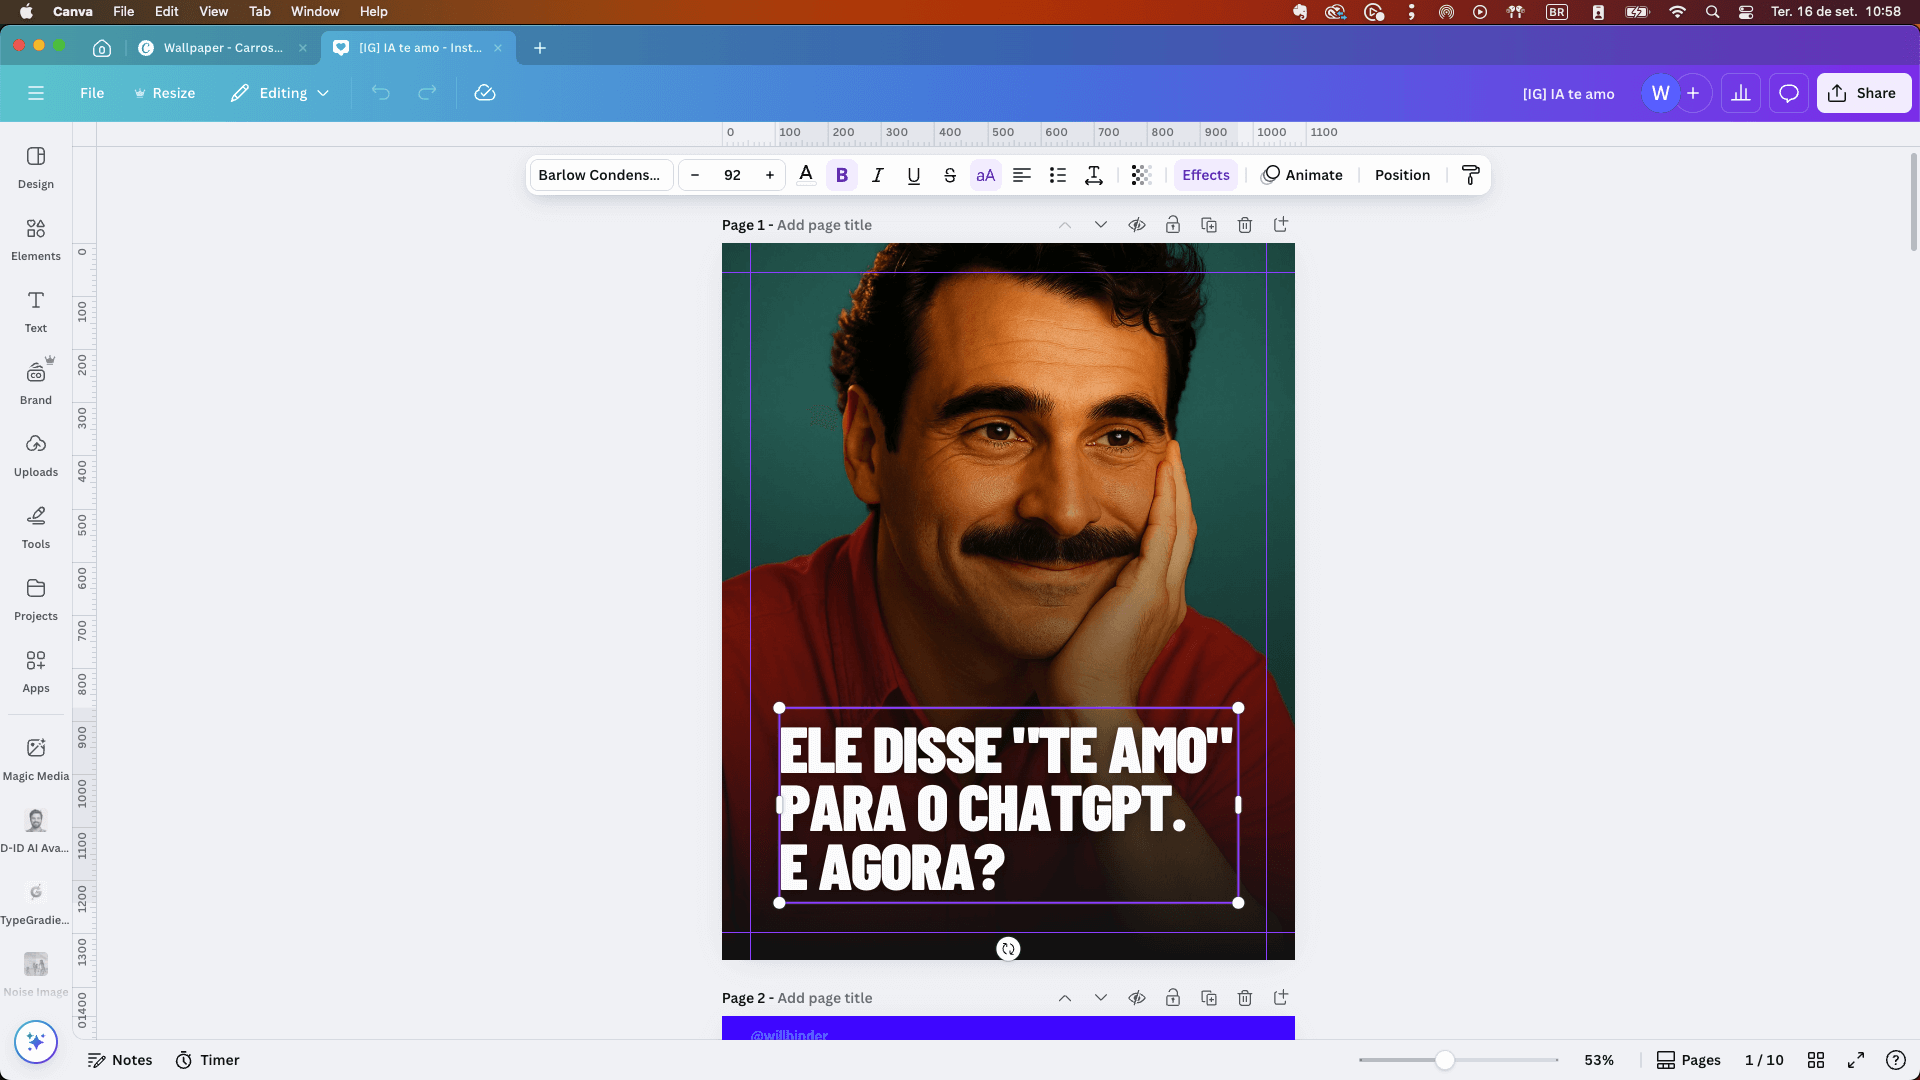The height and width of the screenshot is (1080, 1920).
Task: Toggle uppercase aA text formatting
Action: coord(985,175)
